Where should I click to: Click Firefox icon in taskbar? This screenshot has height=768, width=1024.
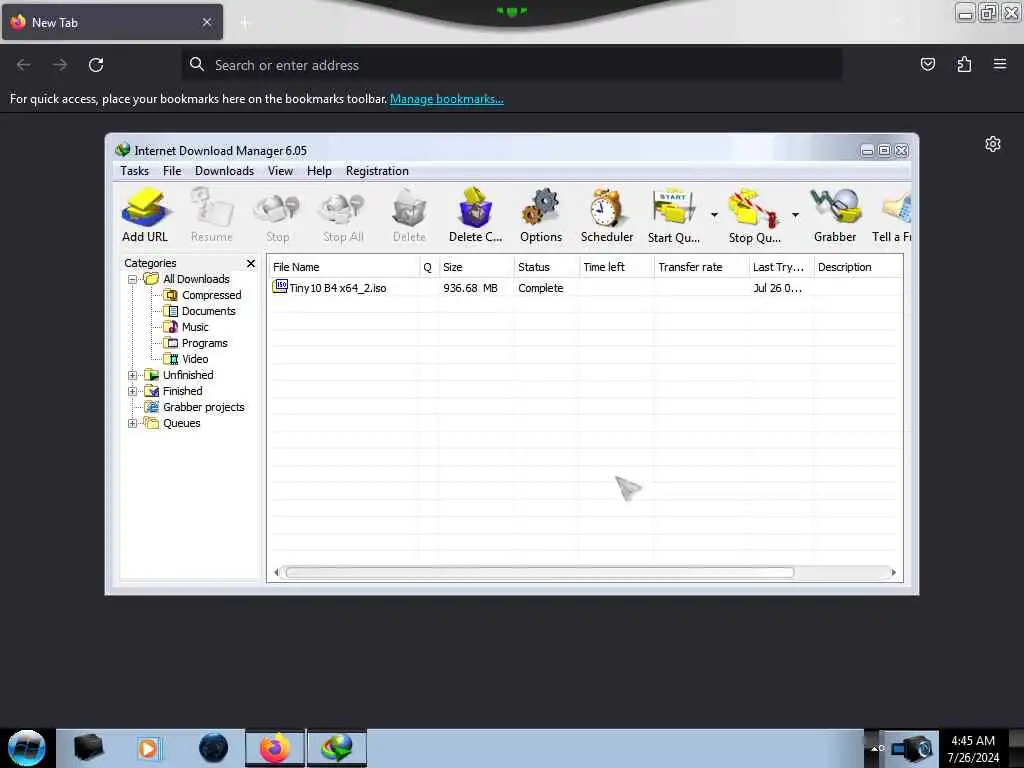275,748
